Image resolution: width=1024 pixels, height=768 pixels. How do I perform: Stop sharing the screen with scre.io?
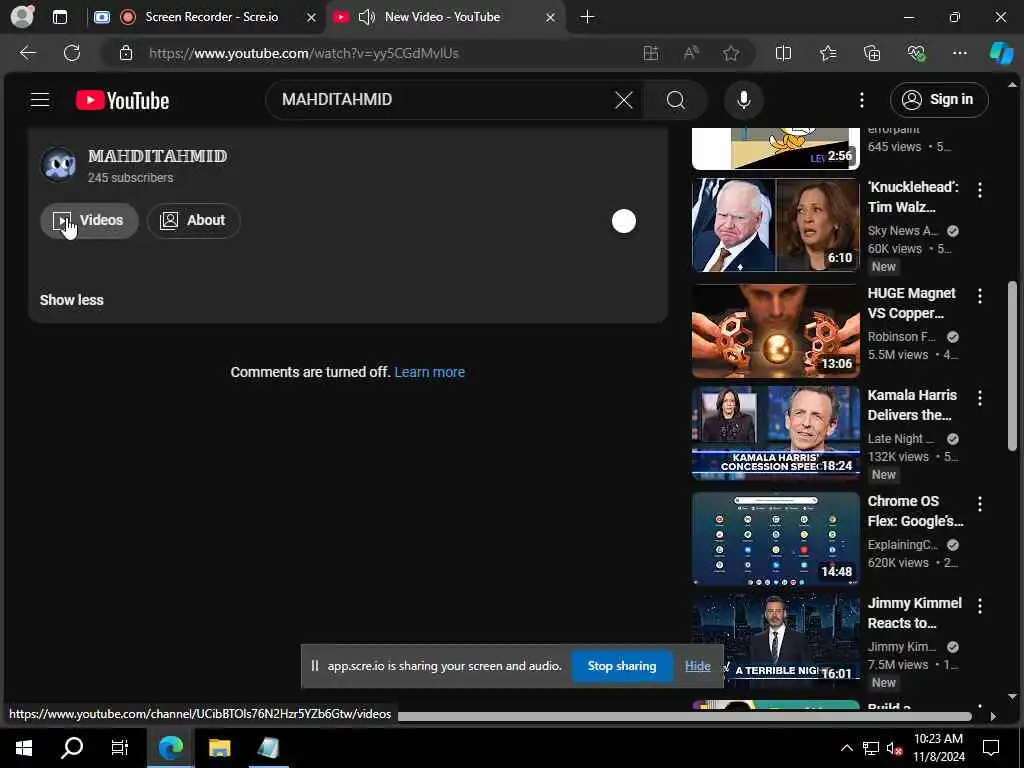tap(622, 666)
